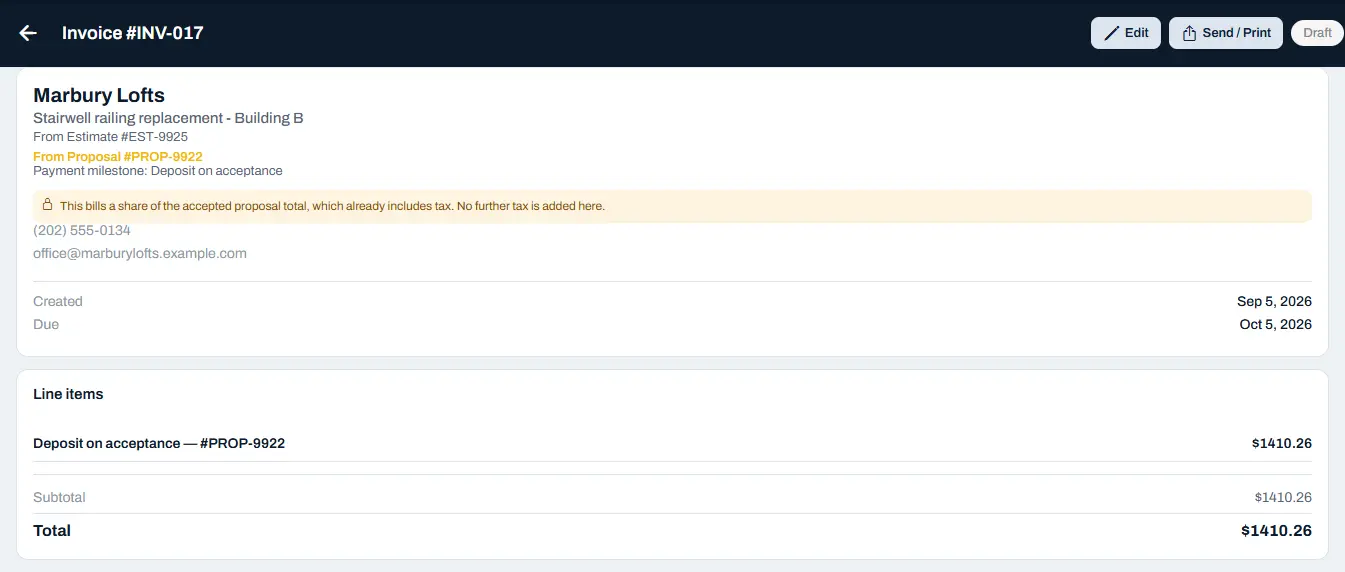Click the Oct 5, 2026 due date
The width and height of the screenshot is (1345, 572).
point(1275,324)
